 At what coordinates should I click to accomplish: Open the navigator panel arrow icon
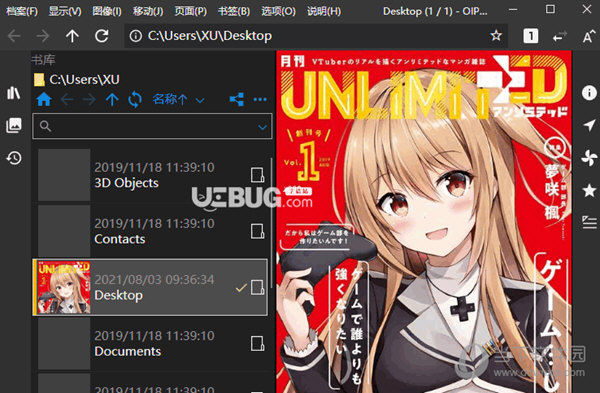pos(589,125)
